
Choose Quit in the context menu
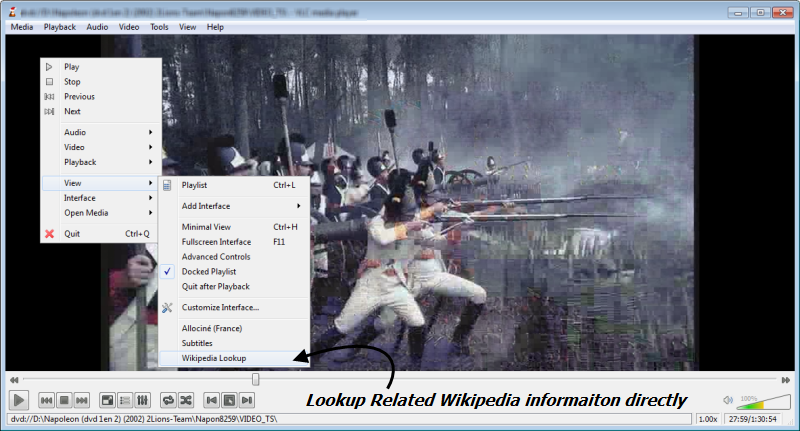(101, 234)
